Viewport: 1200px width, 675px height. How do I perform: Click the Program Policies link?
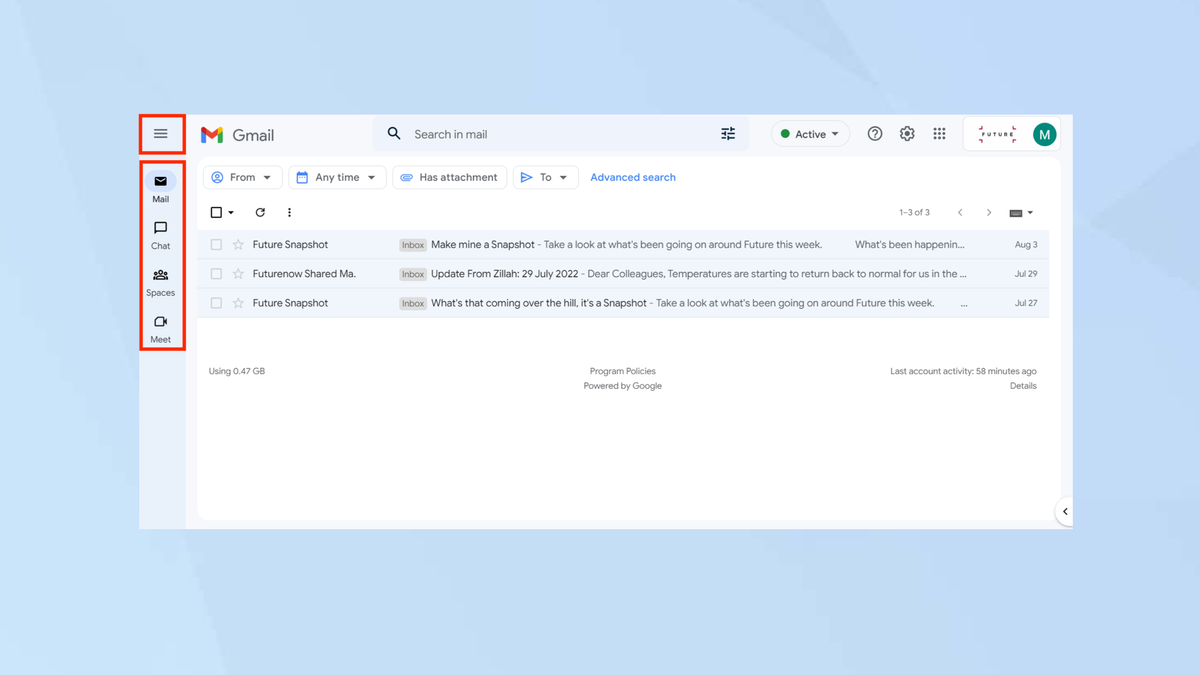tap(622, 370)
